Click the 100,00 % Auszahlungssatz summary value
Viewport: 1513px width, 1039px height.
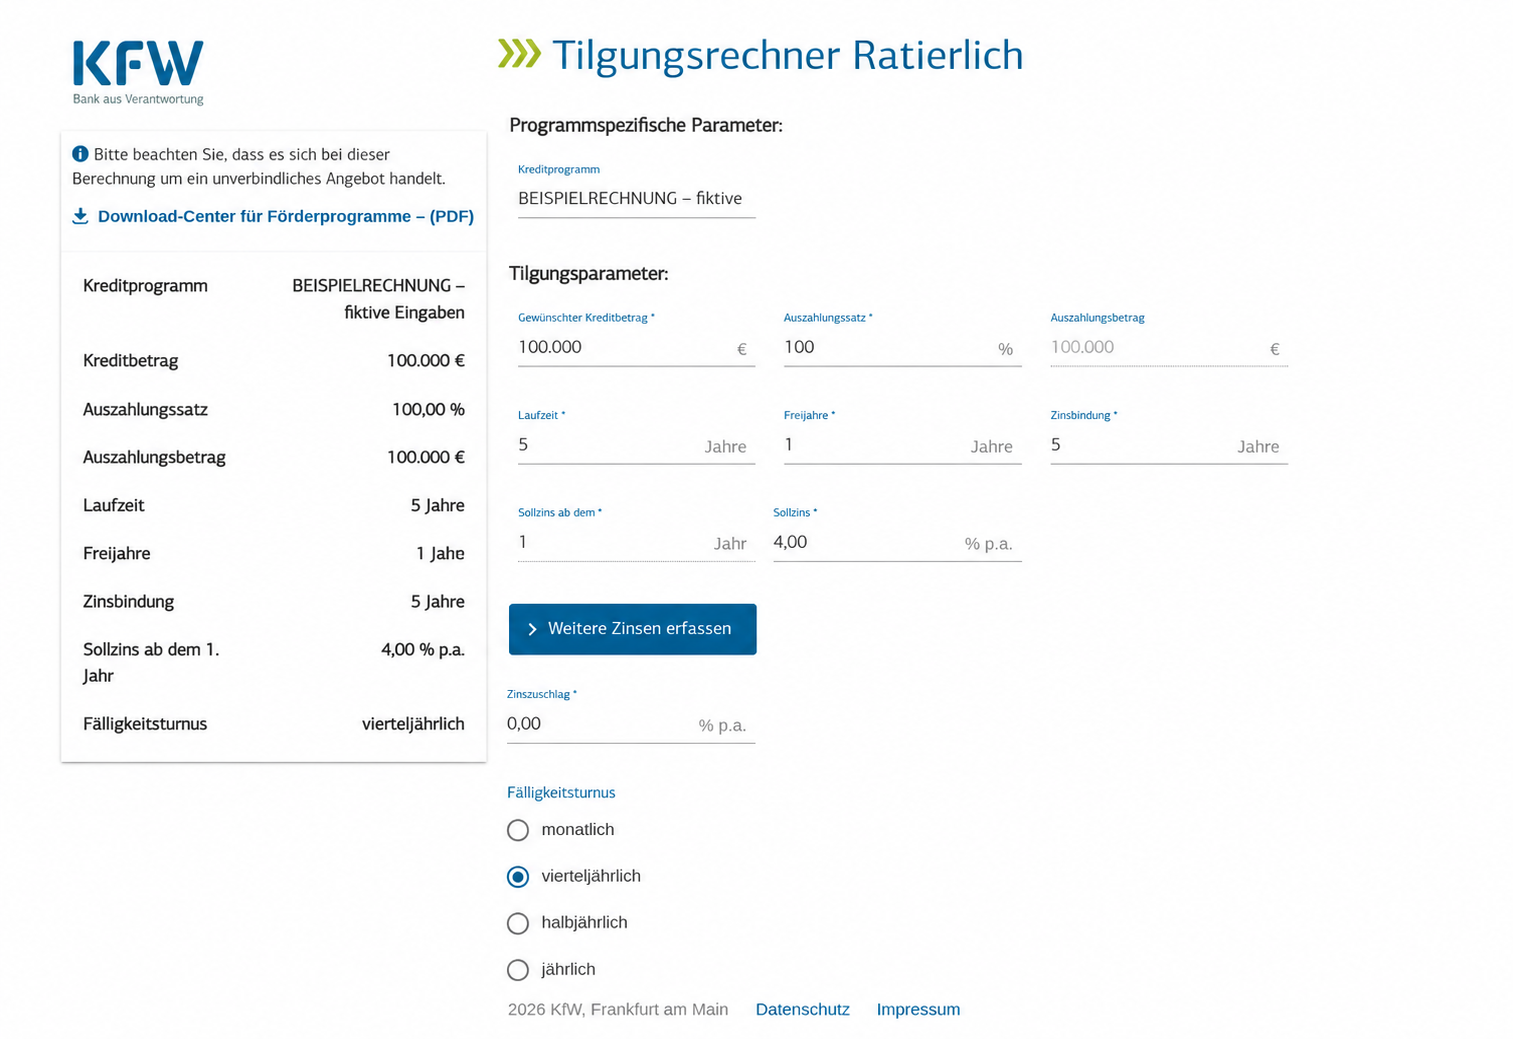428,409
